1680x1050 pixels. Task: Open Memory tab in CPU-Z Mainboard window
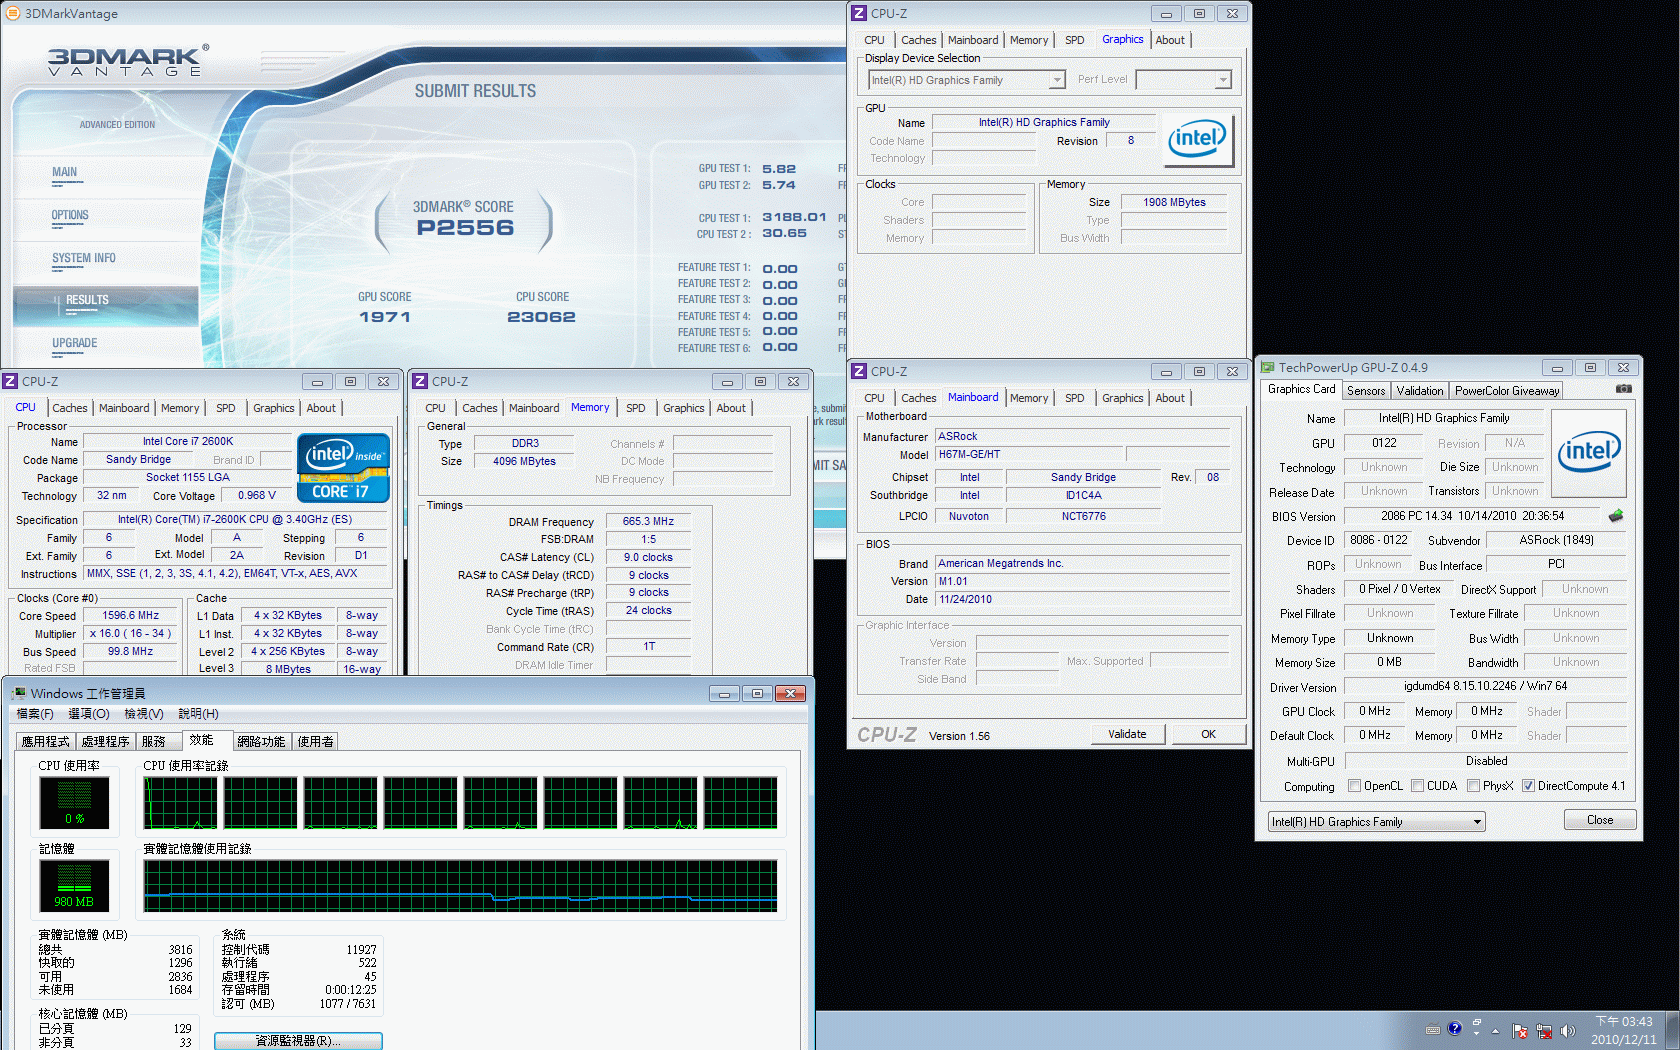[x=1029, y=398]
